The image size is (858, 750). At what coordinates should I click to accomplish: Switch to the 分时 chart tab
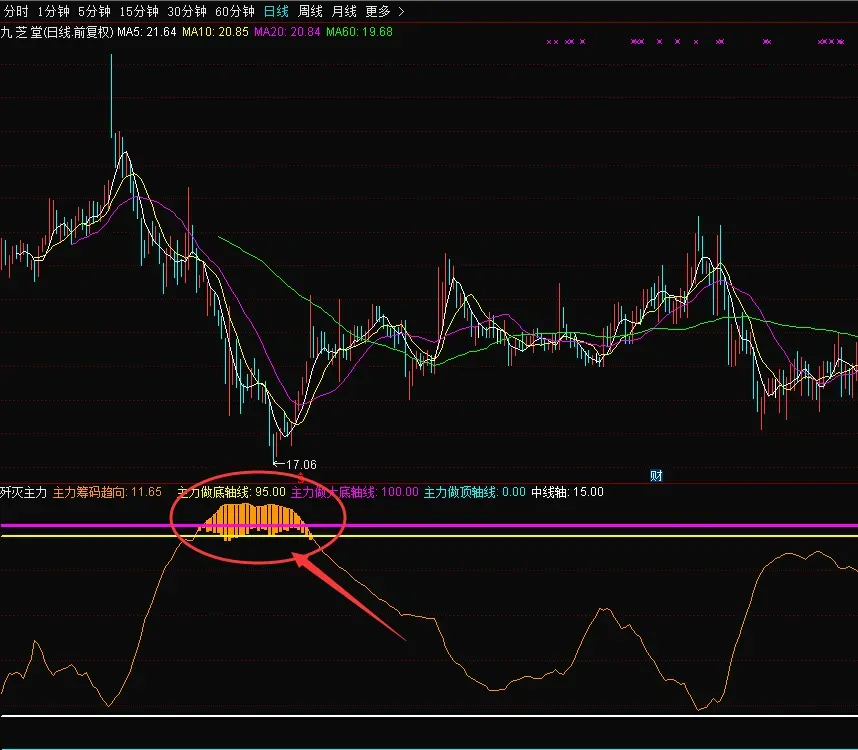(16, 11)
